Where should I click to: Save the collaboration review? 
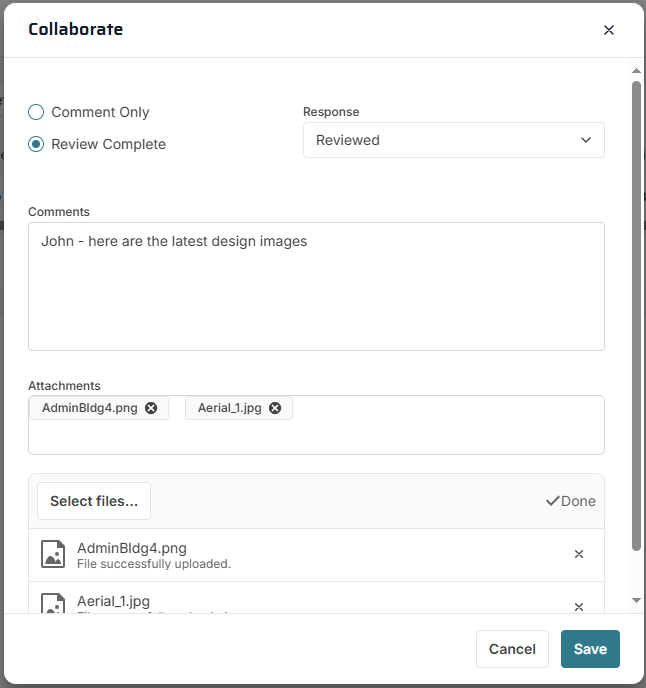590,649
